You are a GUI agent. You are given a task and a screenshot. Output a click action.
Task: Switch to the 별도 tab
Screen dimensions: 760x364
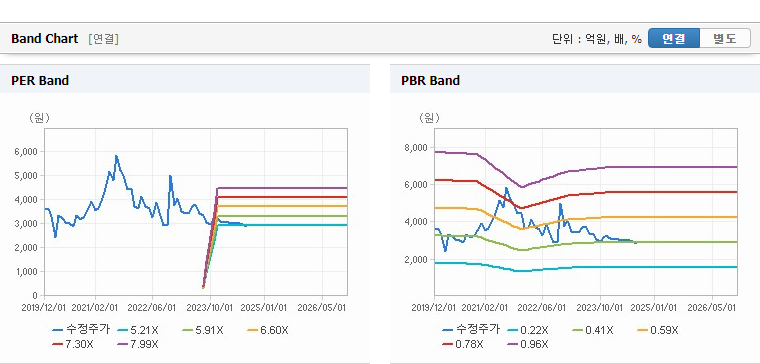[725, 38]
